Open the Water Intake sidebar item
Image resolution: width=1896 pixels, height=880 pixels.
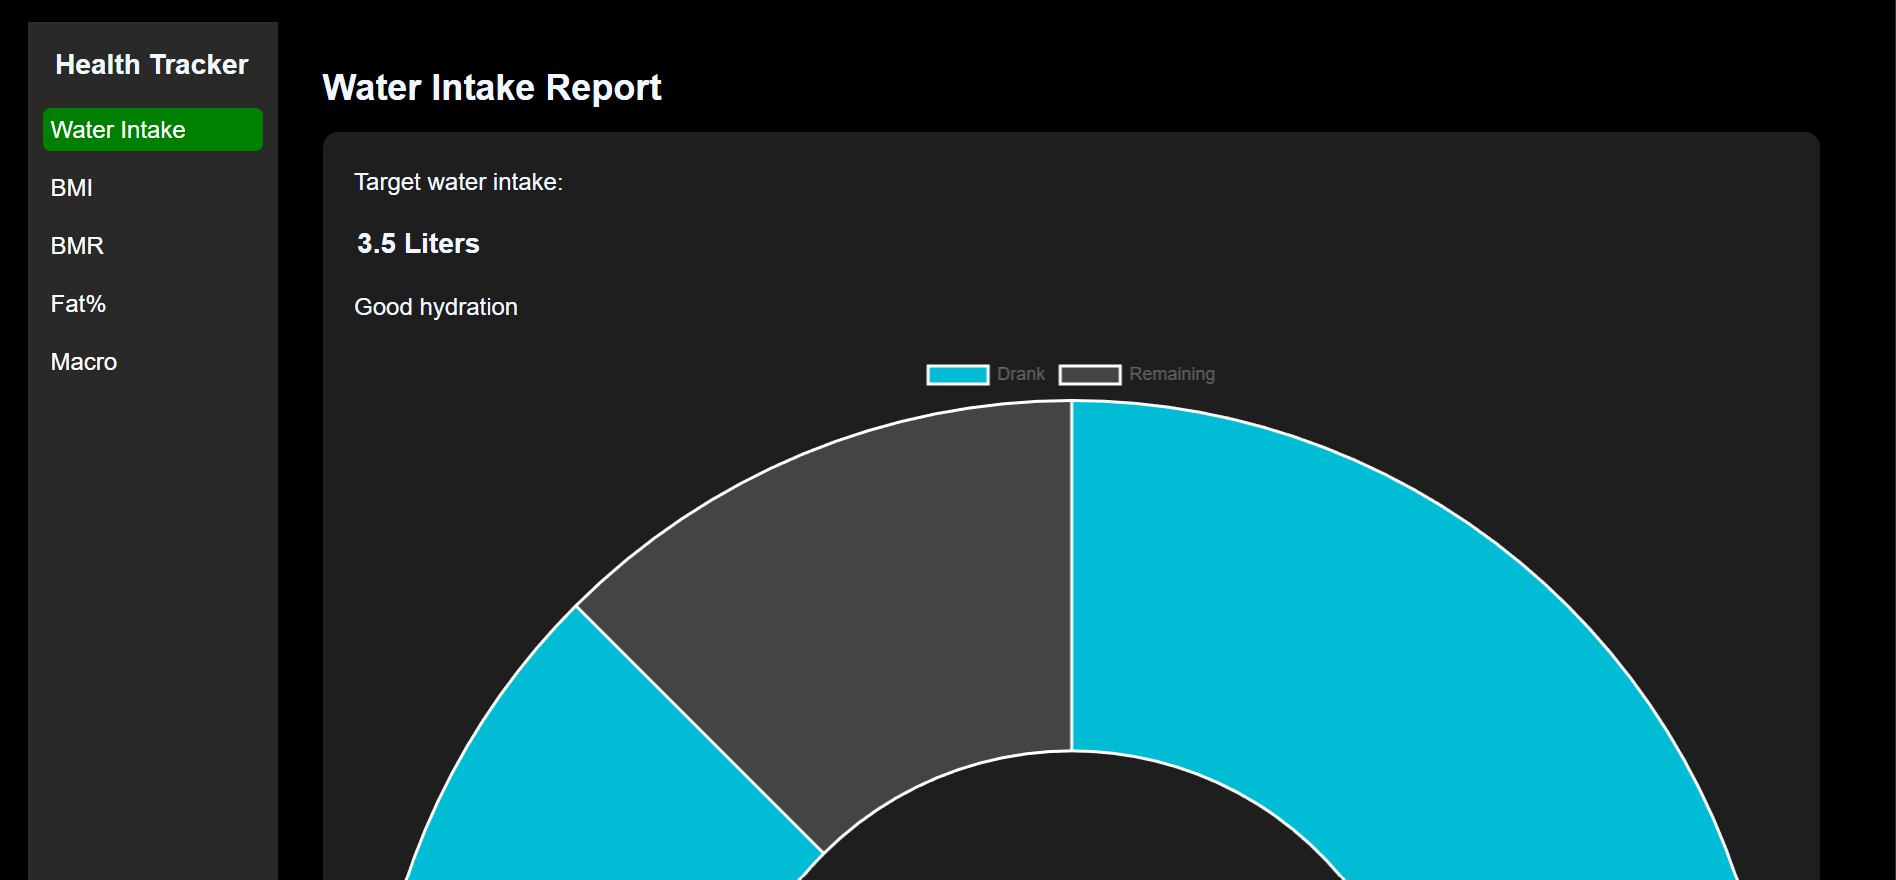[152, 130]
